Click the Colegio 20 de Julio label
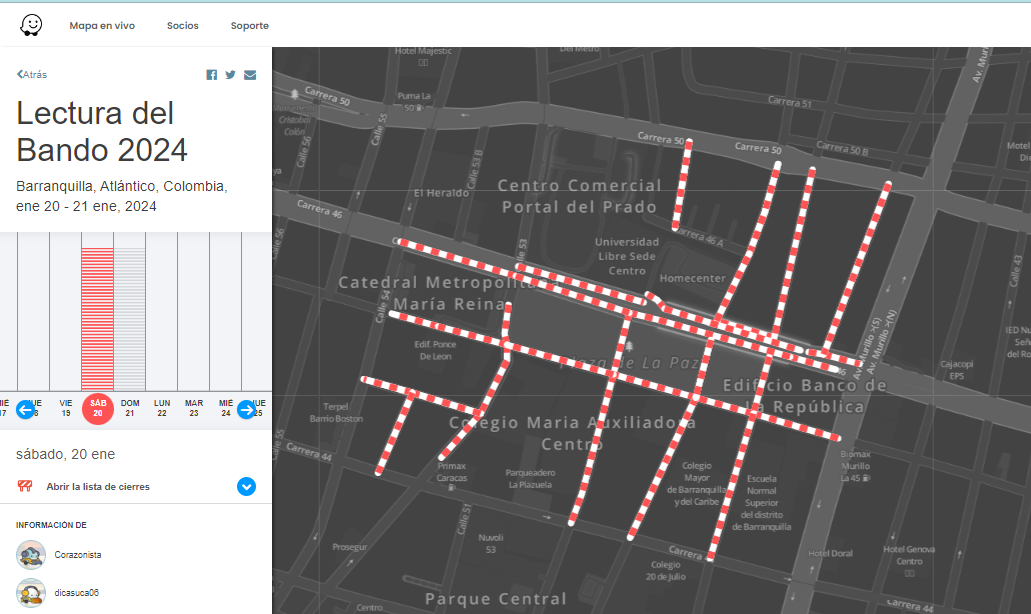This screenshot has width=1031, height=614. pyautogui.click(x=665, y=571)
